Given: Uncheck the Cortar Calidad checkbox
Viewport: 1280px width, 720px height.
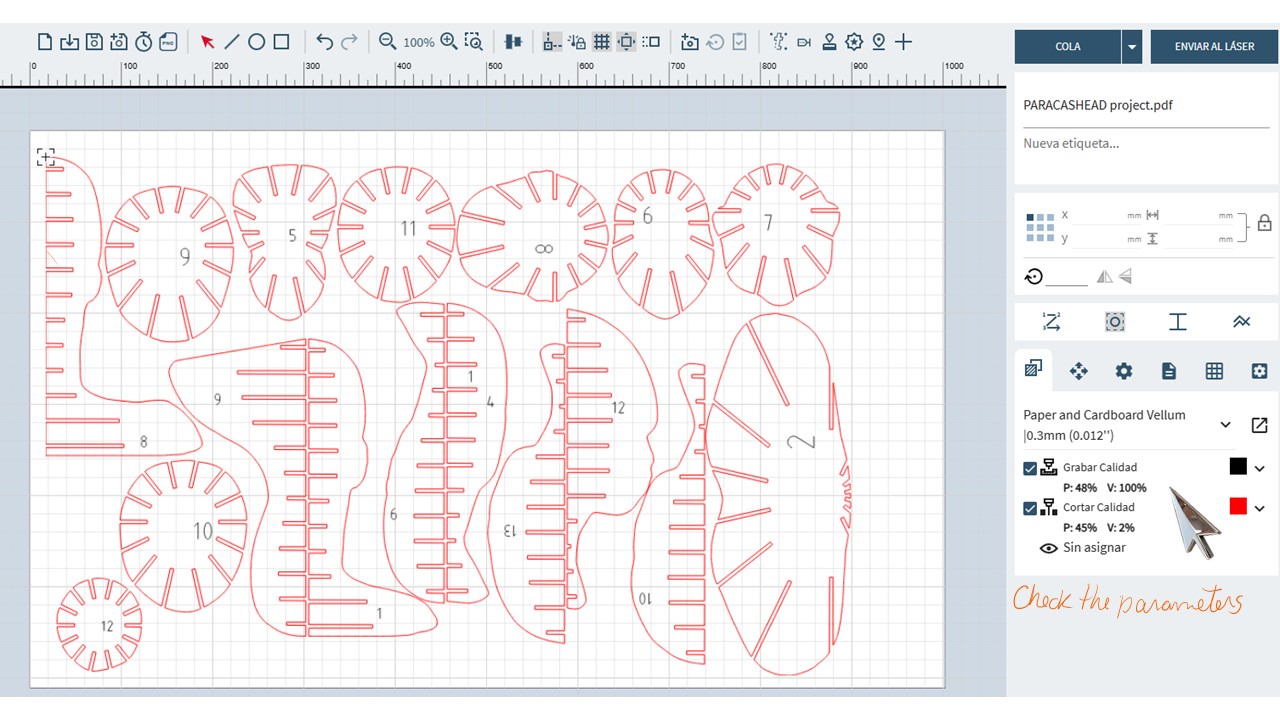Looking at the screenshot, I should click(x=1030, y=508).
